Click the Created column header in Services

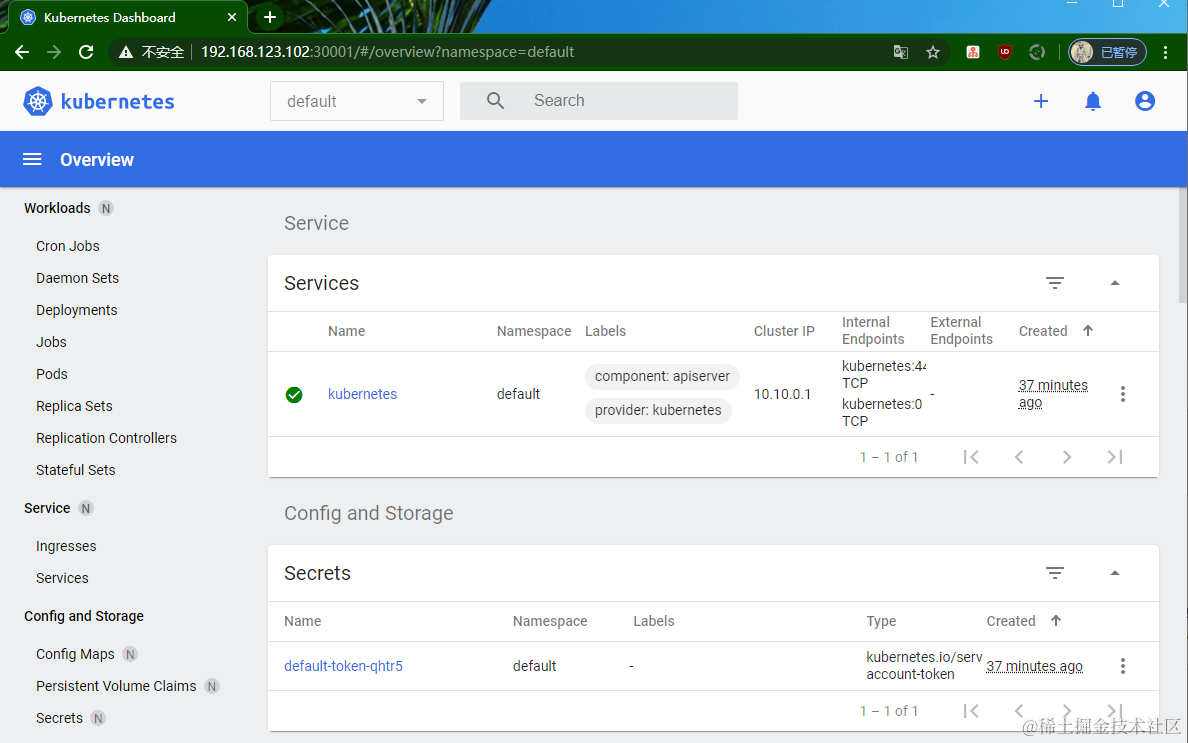(x=1043, y=331)
